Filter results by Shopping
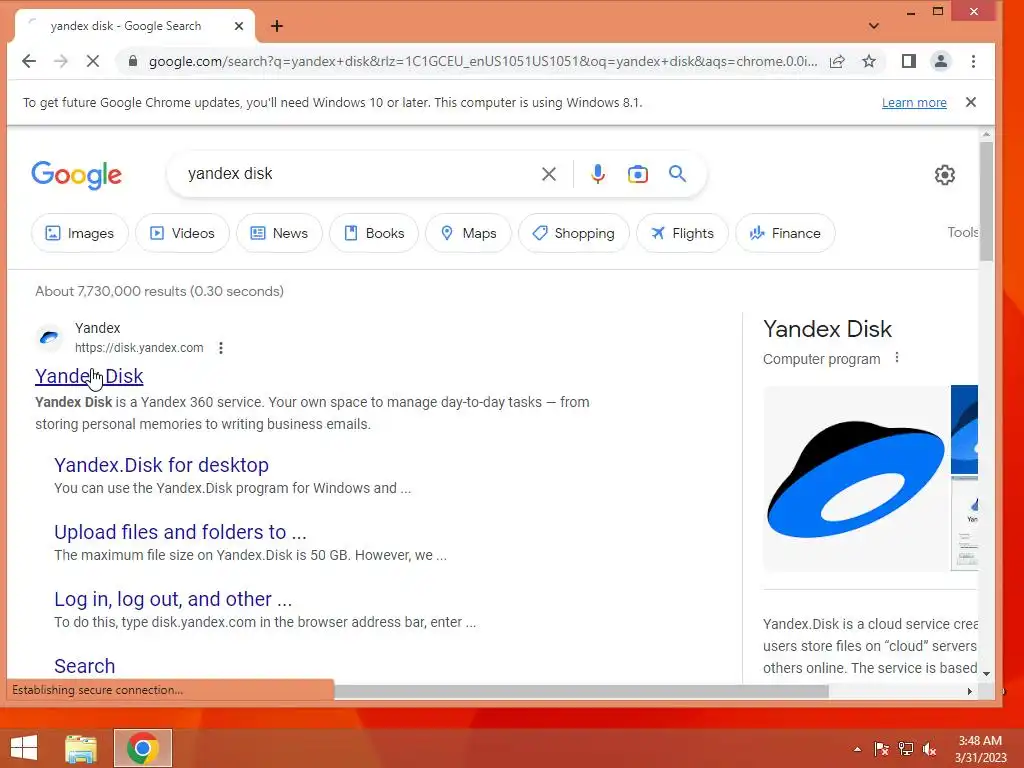1024x768 pixels. tap(573, 233)
